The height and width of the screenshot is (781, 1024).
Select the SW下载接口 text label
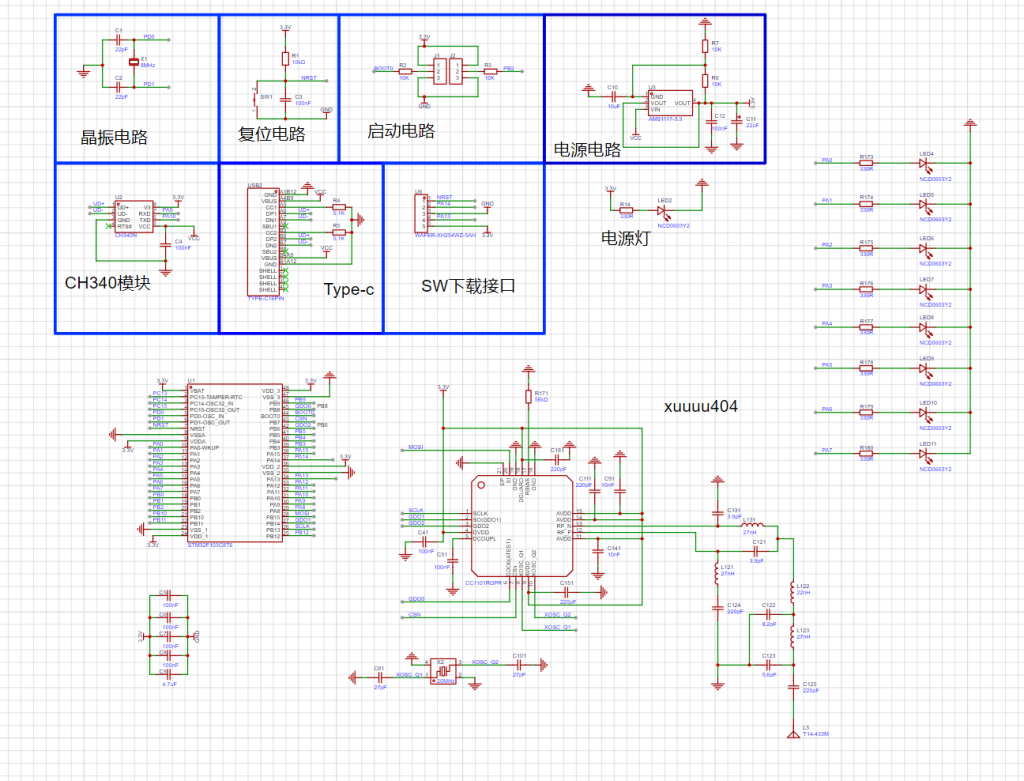click(467, 286)
